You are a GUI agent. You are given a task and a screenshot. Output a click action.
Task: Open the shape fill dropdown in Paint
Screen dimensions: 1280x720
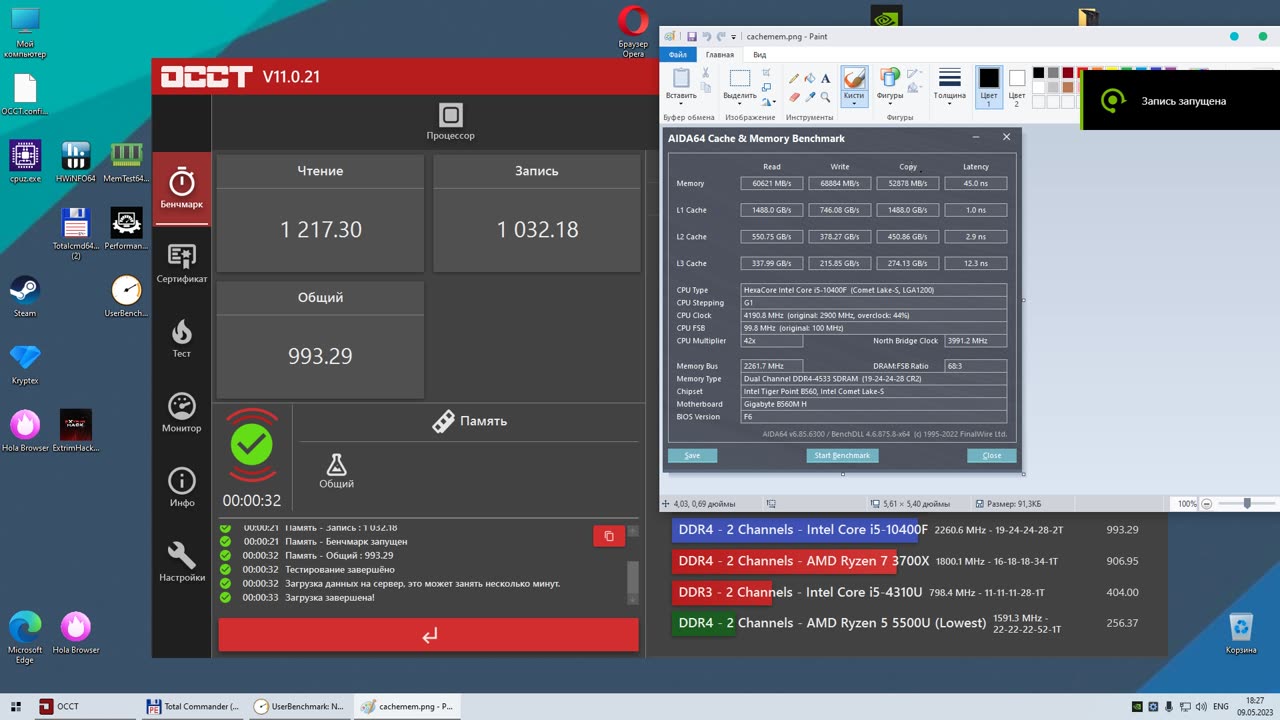pyautogui.click(x=914, y=88)
